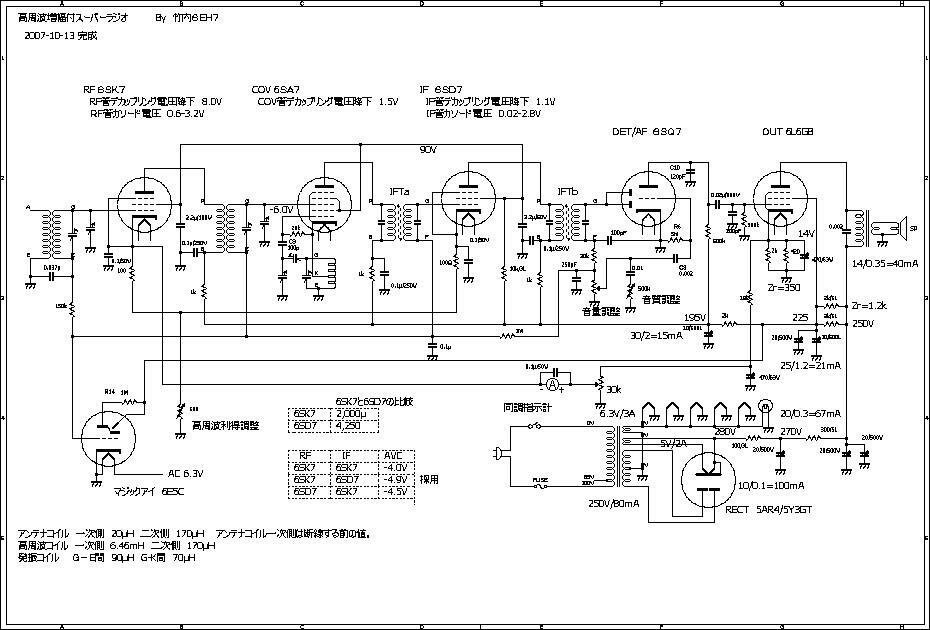Click the -4.9V table cell
The width and height of the screenshot is (930, 630).
coord(395,479)
